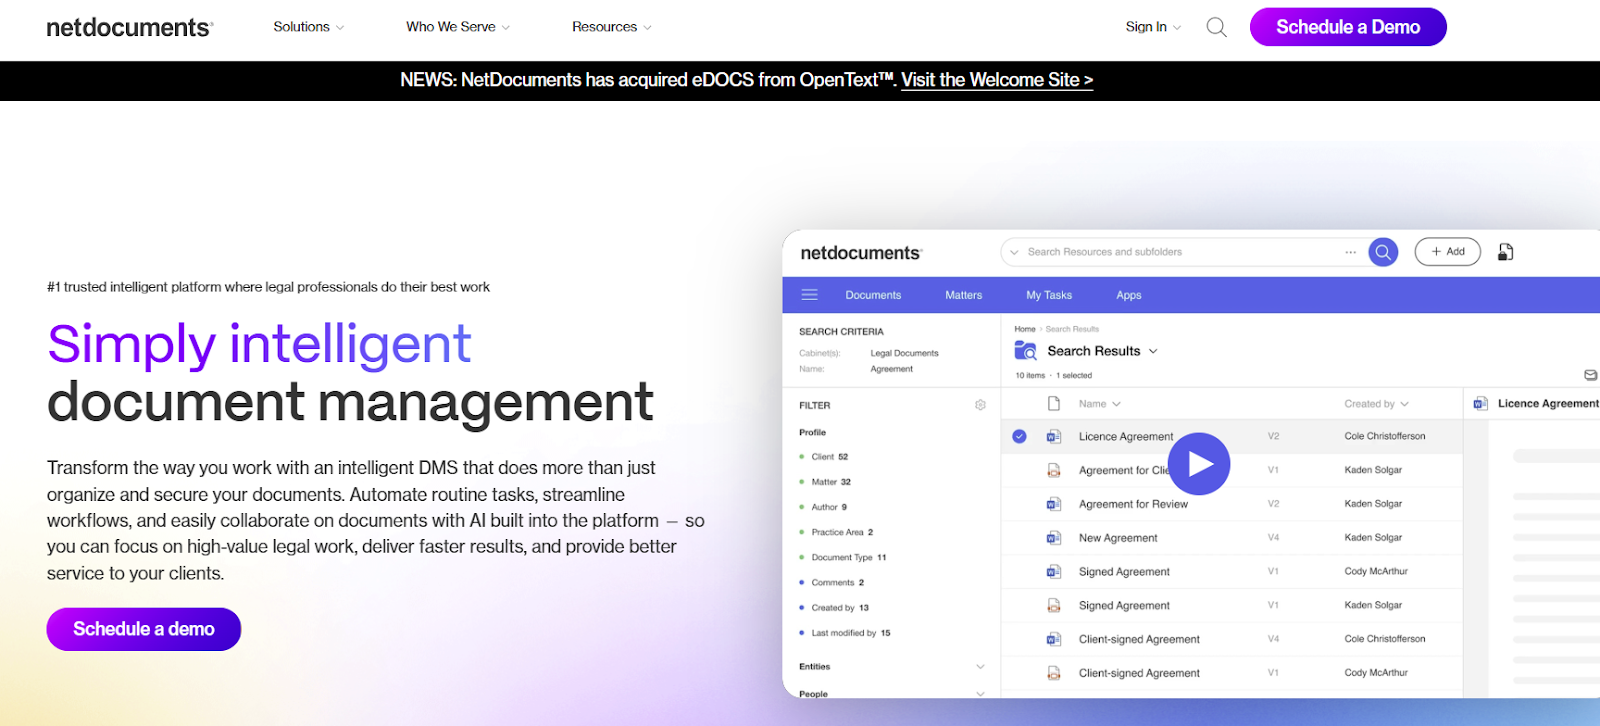
Task: Click the Word icon of Licence Agreement row
Action: point(1053,436)
